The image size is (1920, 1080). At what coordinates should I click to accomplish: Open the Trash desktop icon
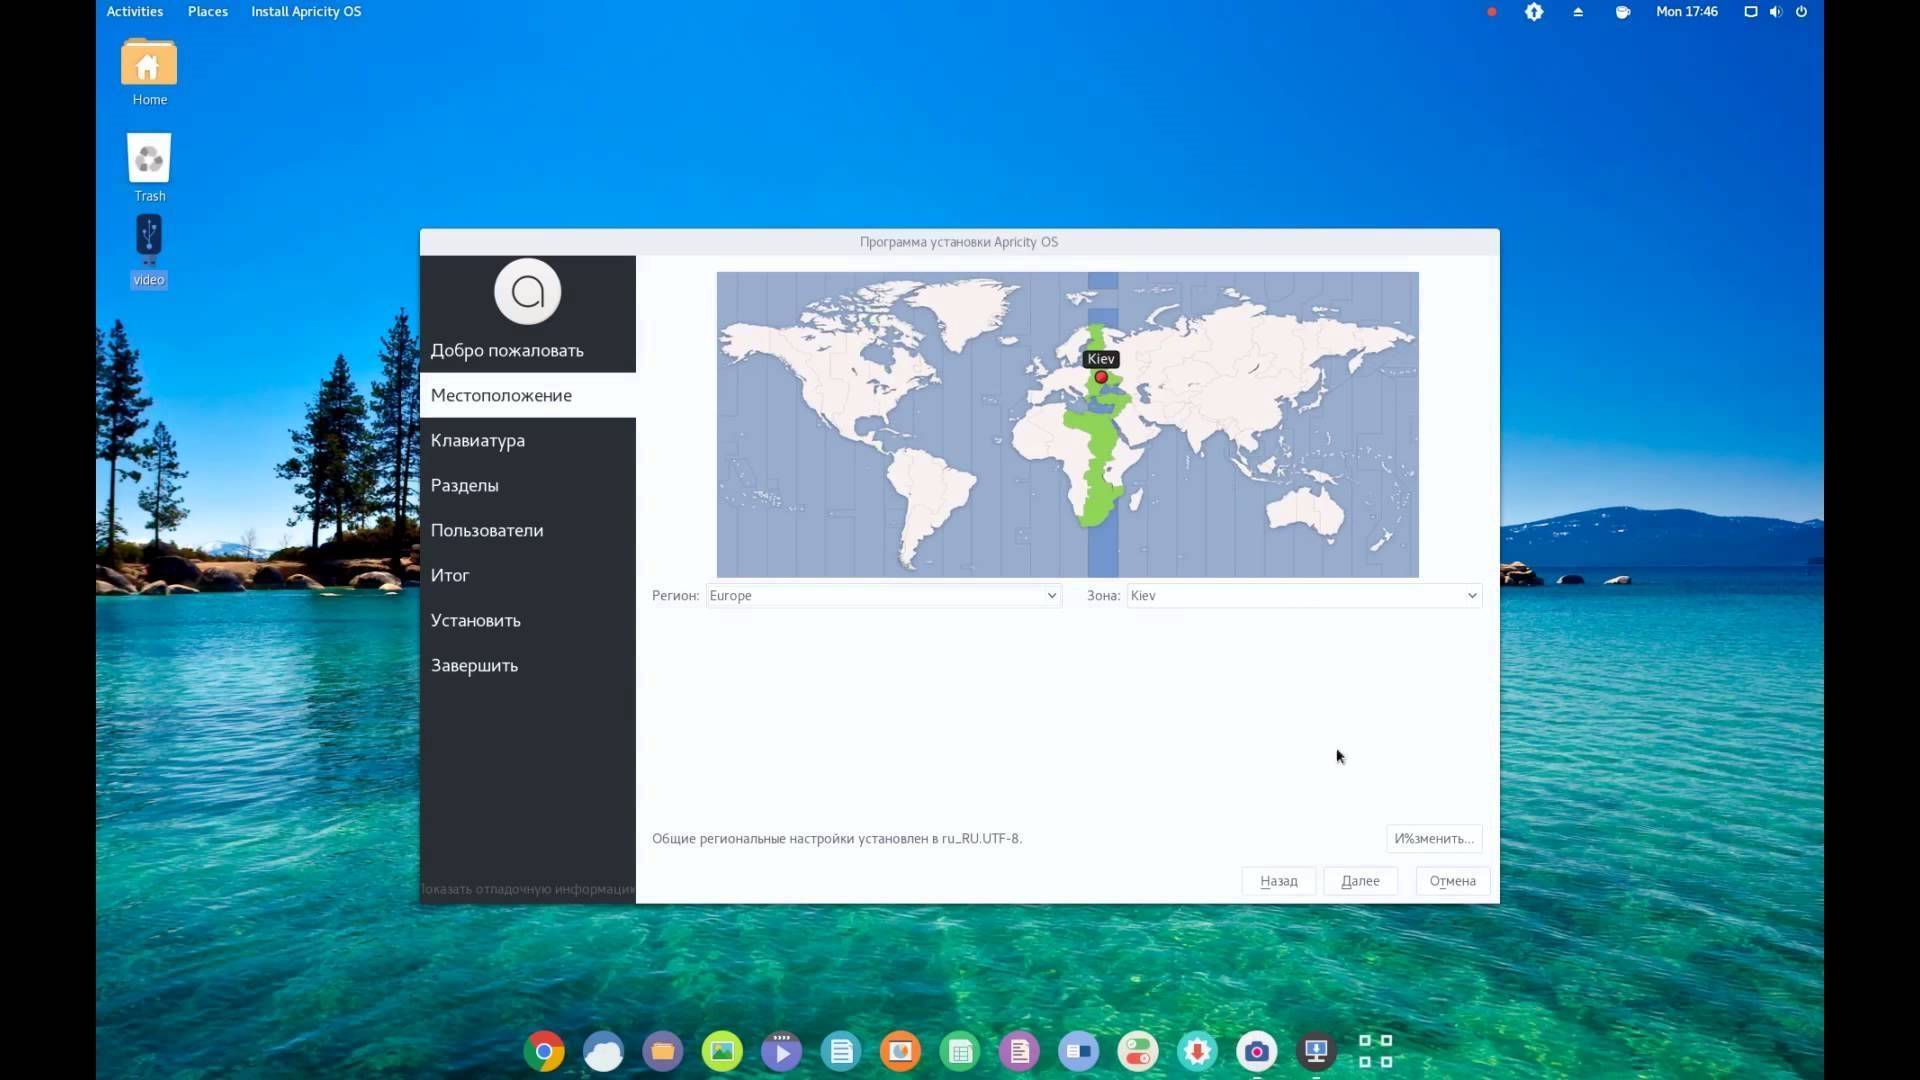pos(149,168)
